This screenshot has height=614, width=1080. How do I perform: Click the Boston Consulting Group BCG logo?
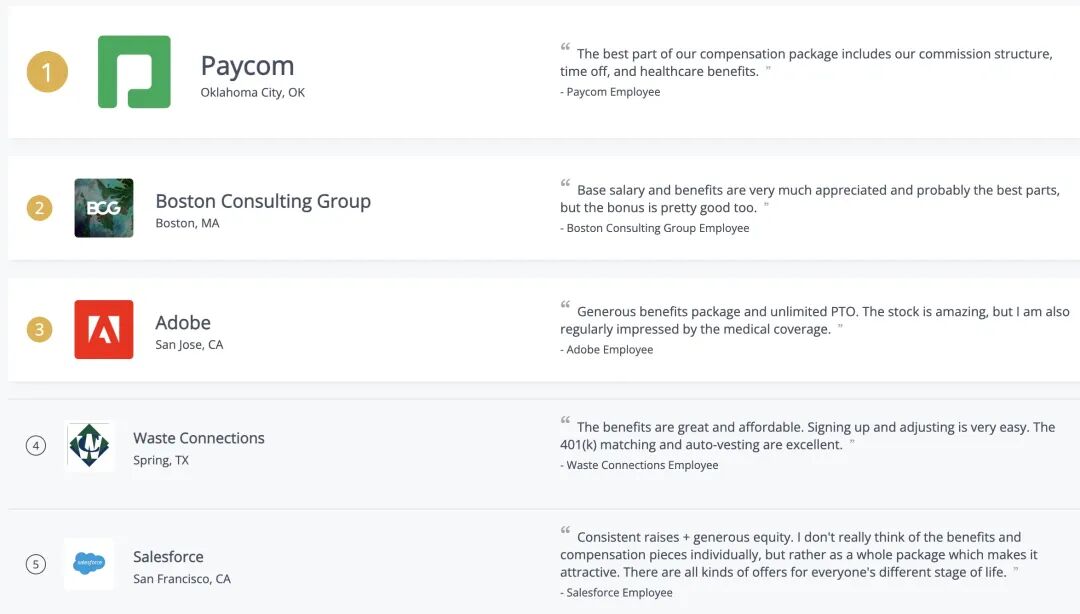(x=103, y=208)
